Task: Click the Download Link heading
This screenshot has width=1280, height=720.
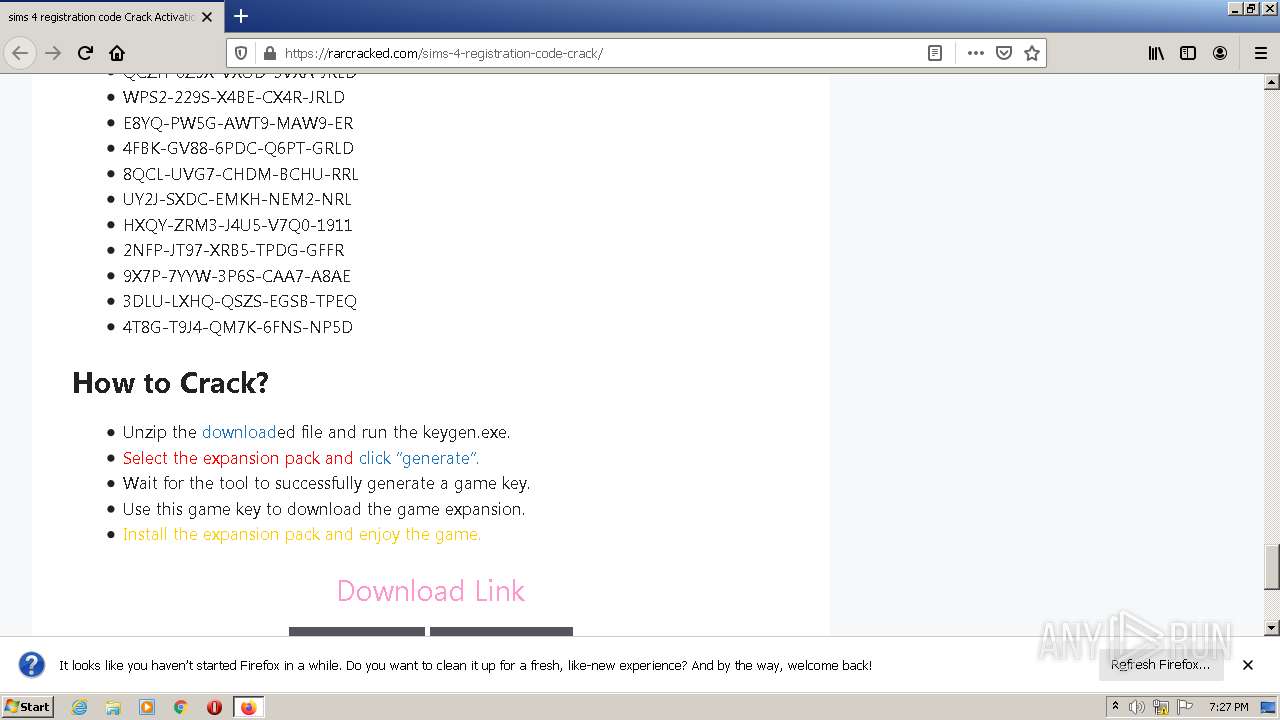Action: [431, 591]
